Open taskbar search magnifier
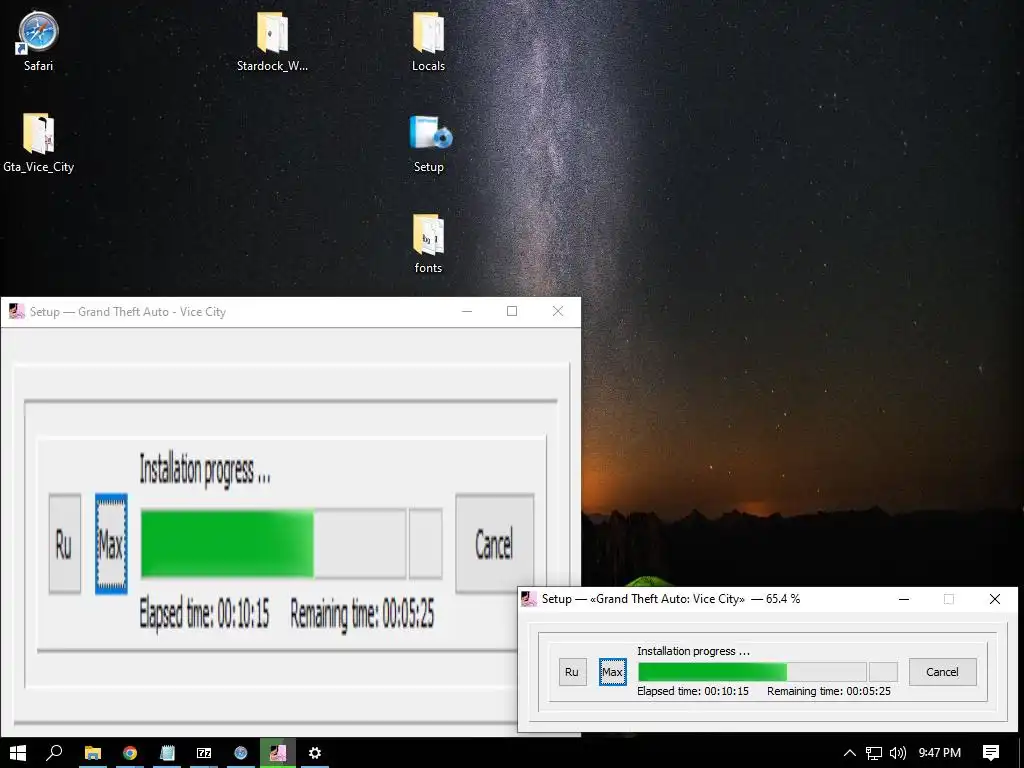 click(x=54, y=753)
